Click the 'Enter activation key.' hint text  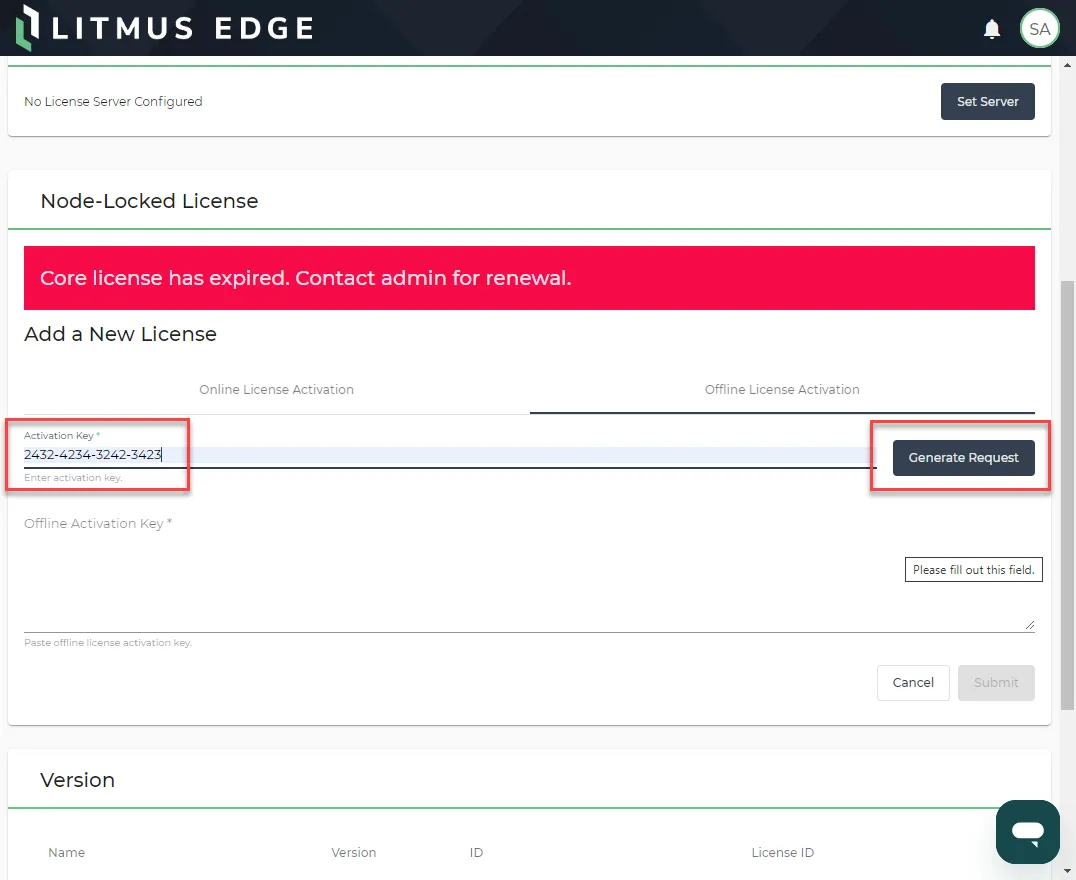click(x=73, y=478)
